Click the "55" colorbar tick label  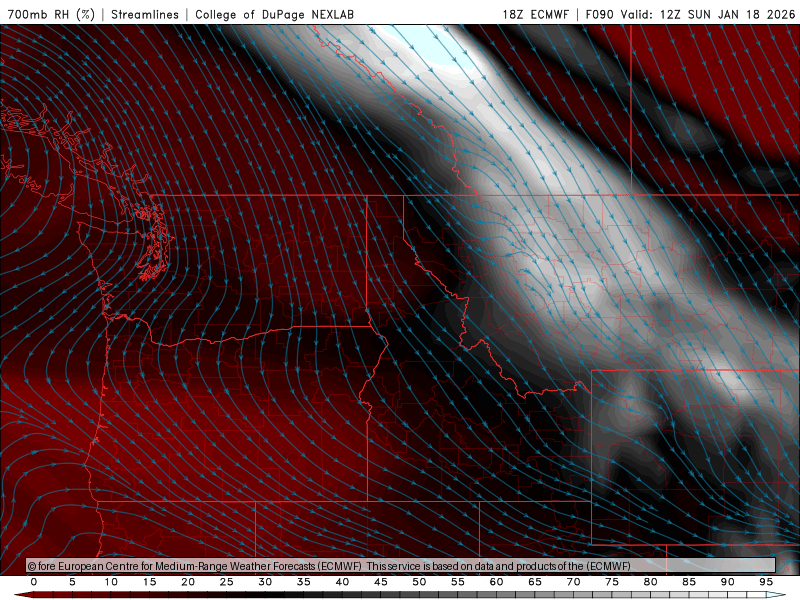tap(458, 582)
